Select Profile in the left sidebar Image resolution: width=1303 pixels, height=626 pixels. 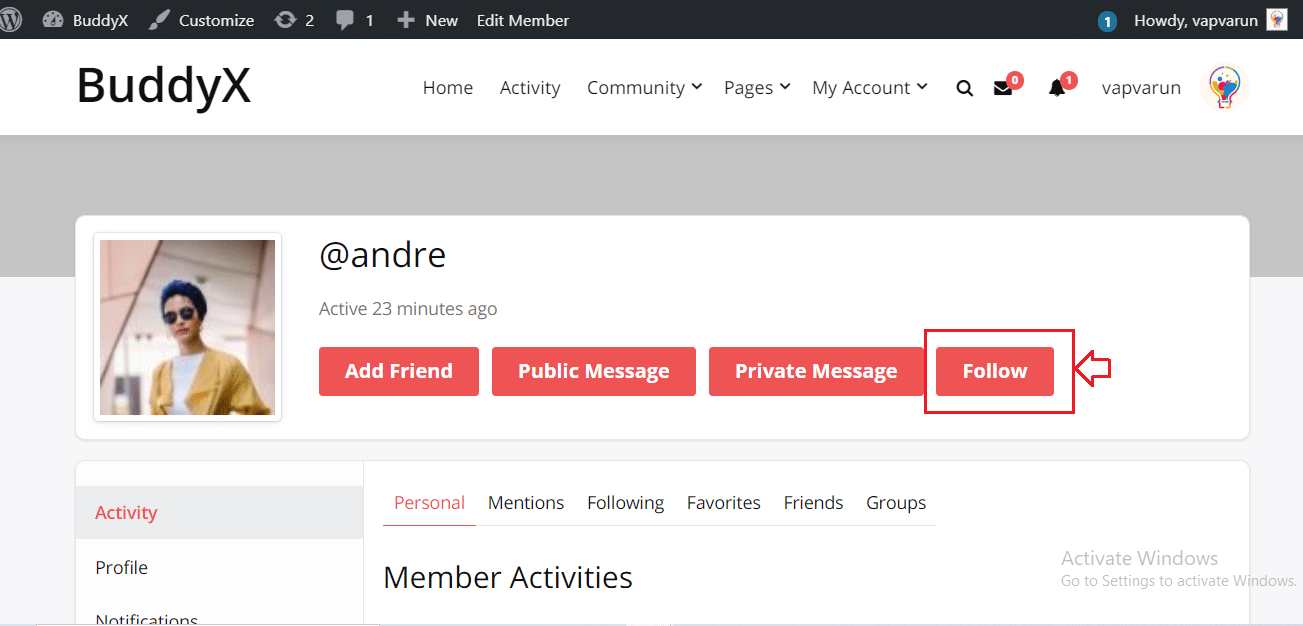point(121,567)
